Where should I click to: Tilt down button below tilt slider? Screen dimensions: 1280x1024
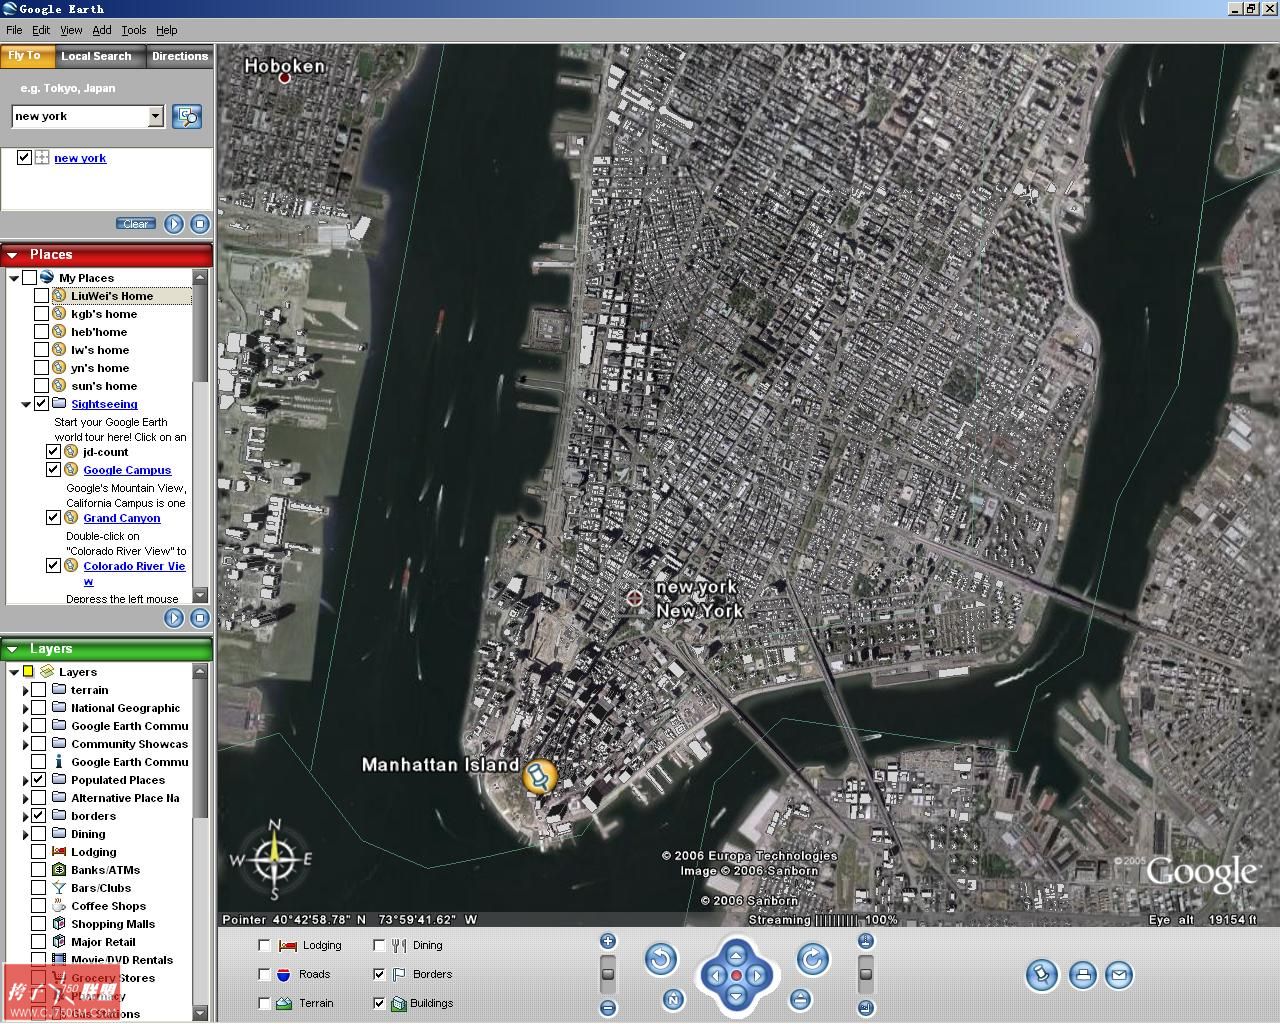point(866,1008)
